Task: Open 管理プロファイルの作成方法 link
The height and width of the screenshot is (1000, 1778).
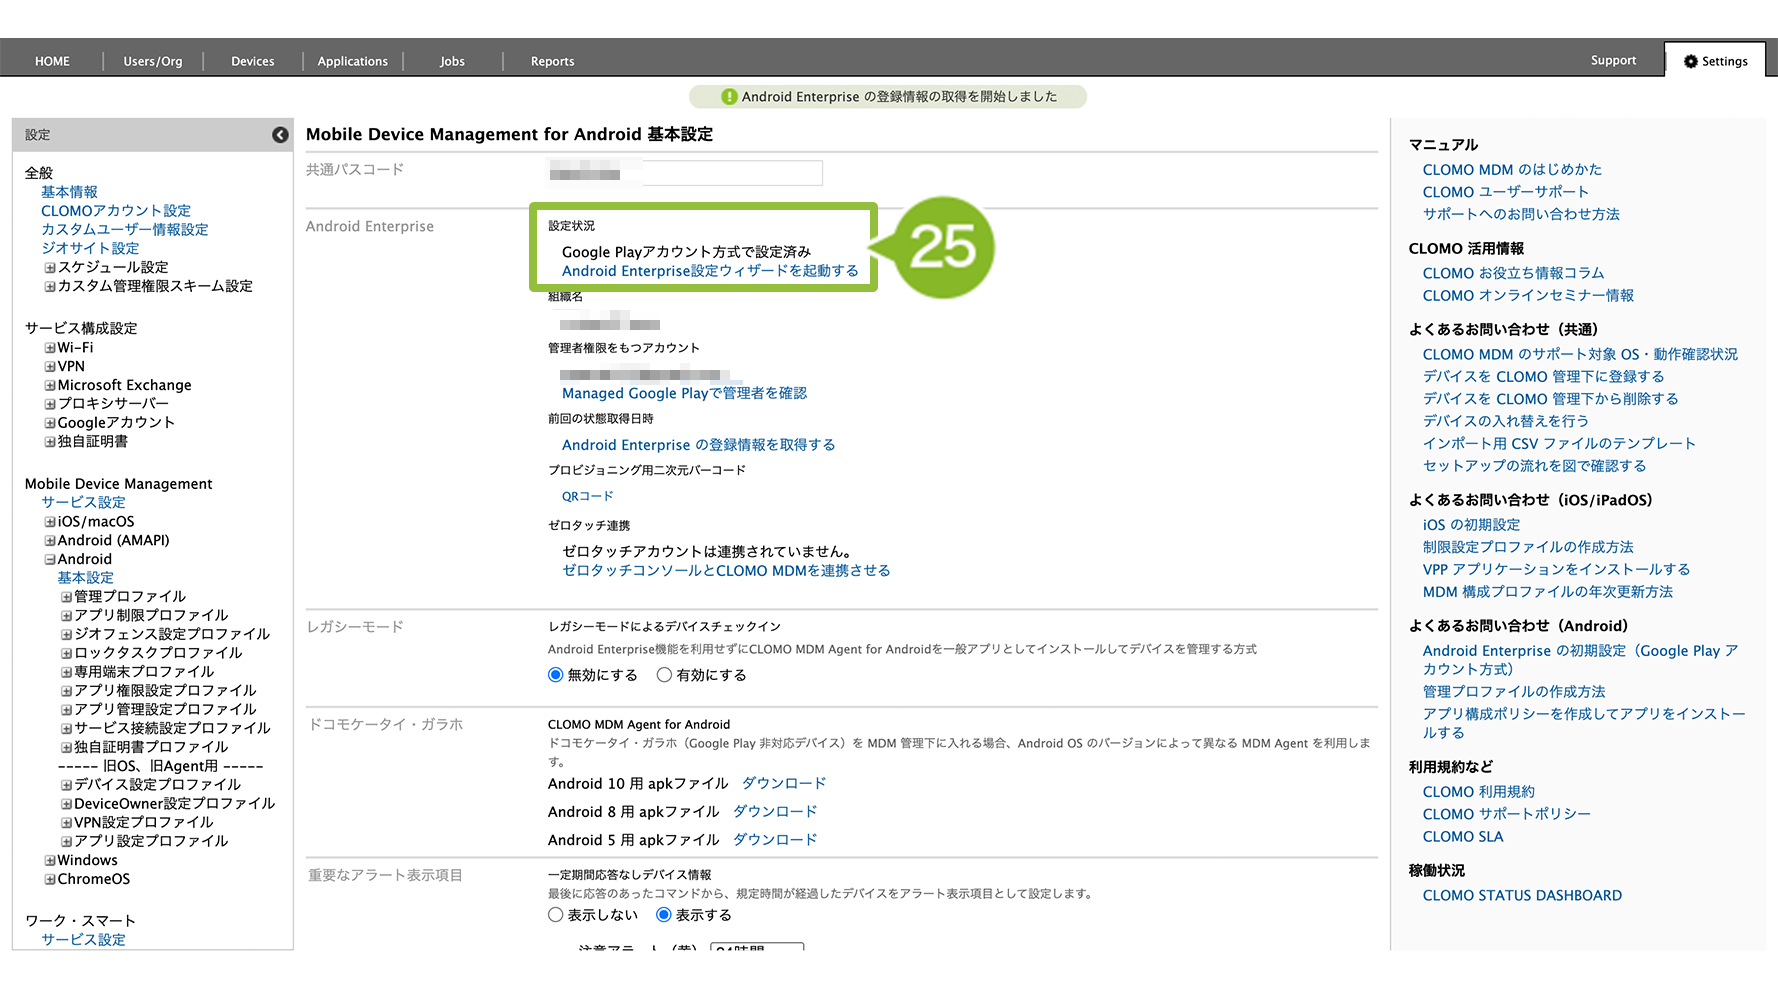Action: [x=1514, y=692]
